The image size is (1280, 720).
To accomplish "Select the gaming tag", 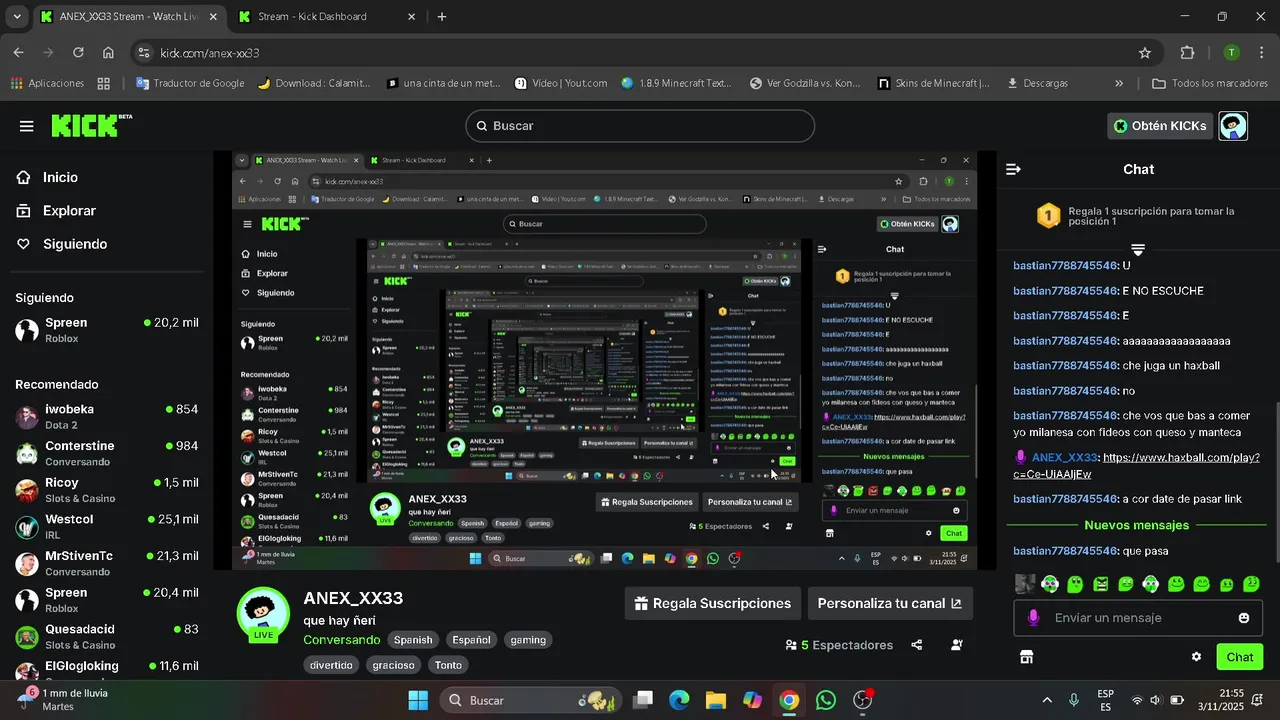I will point(528,640).
